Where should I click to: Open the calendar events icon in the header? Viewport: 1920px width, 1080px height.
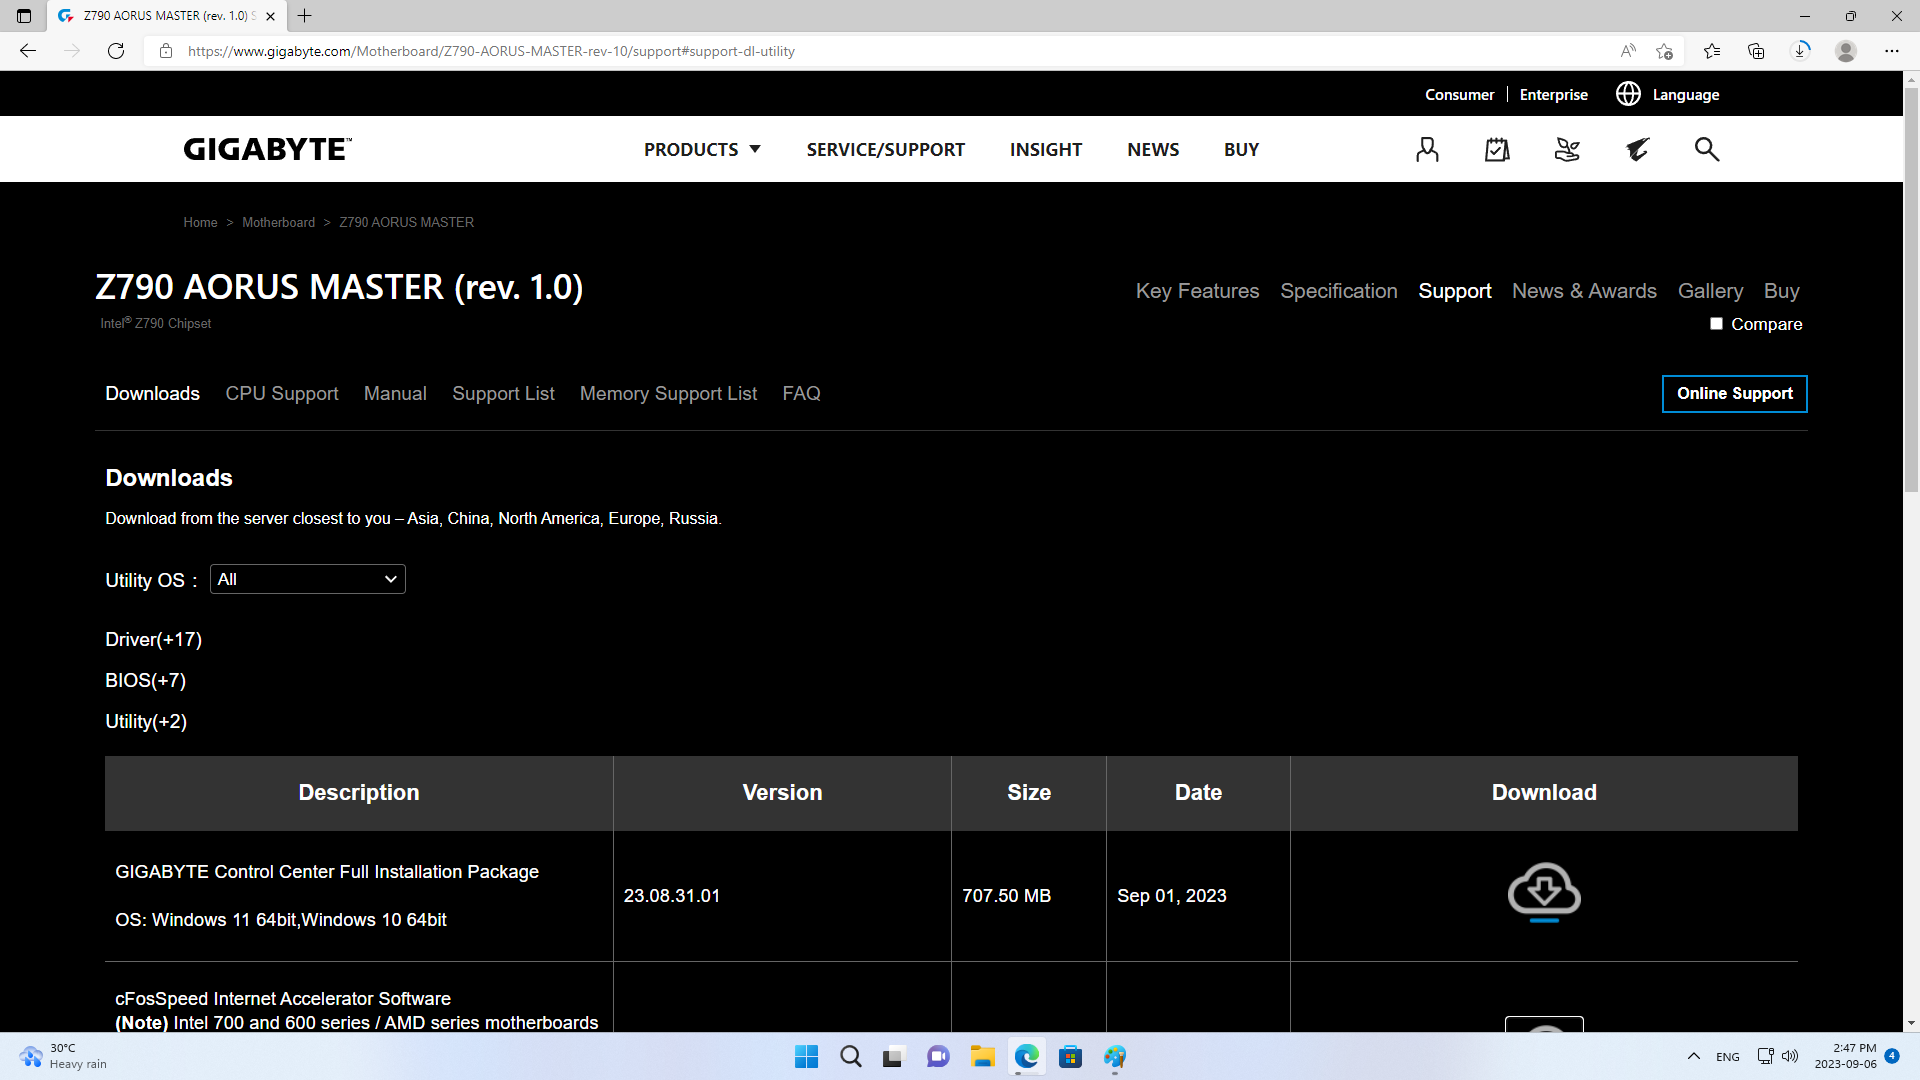pyautogui.click(x=1497, y=149)
